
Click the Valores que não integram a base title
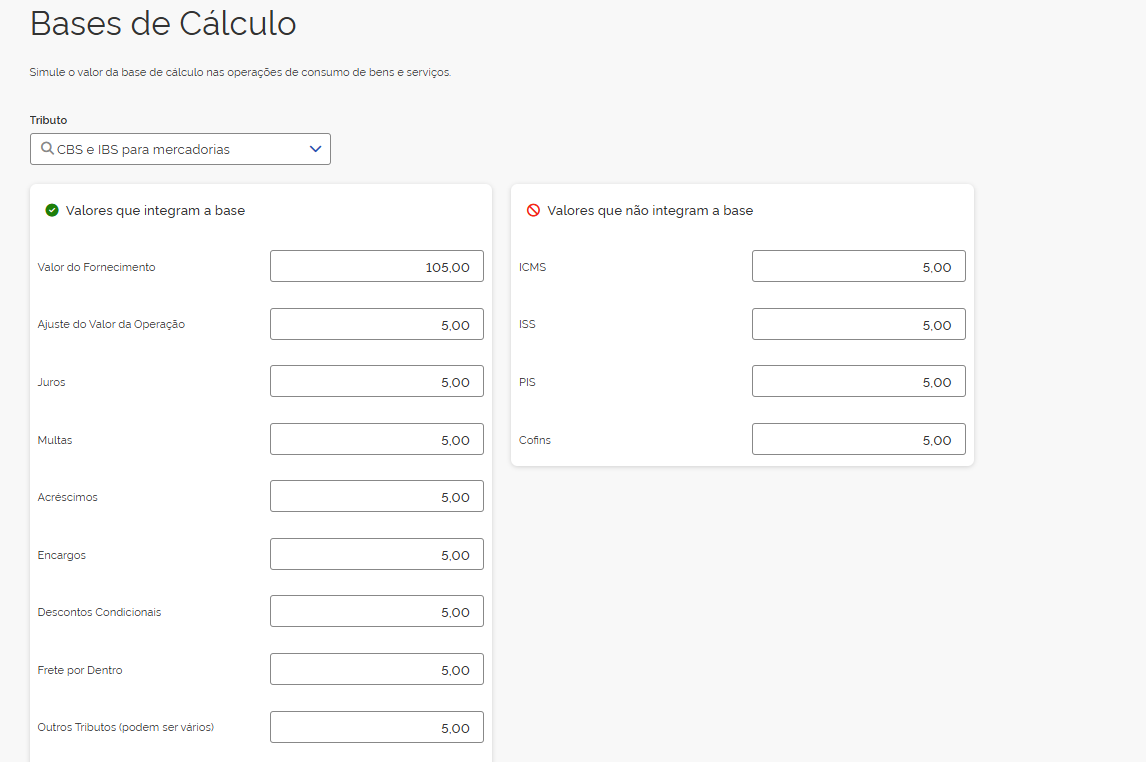click(x=650, y=210)
